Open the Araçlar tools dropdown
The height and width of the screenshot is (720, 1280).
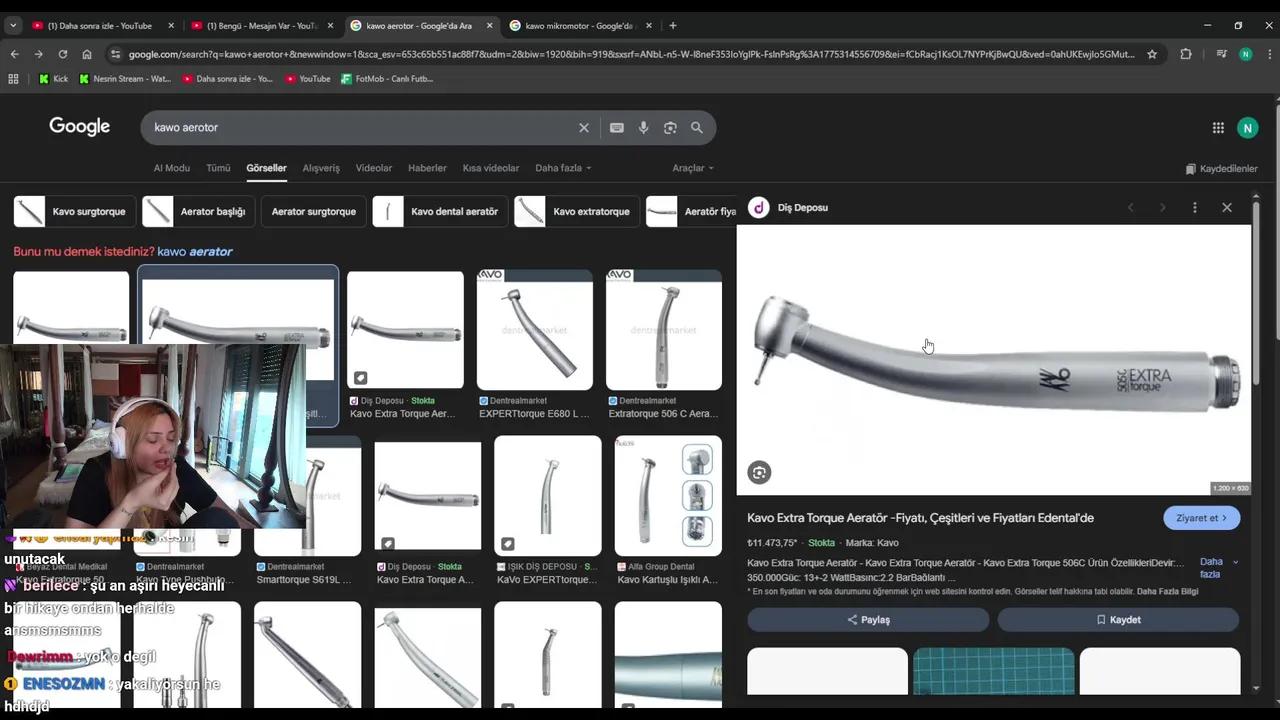pyautogui.click(x=693, y=168)
